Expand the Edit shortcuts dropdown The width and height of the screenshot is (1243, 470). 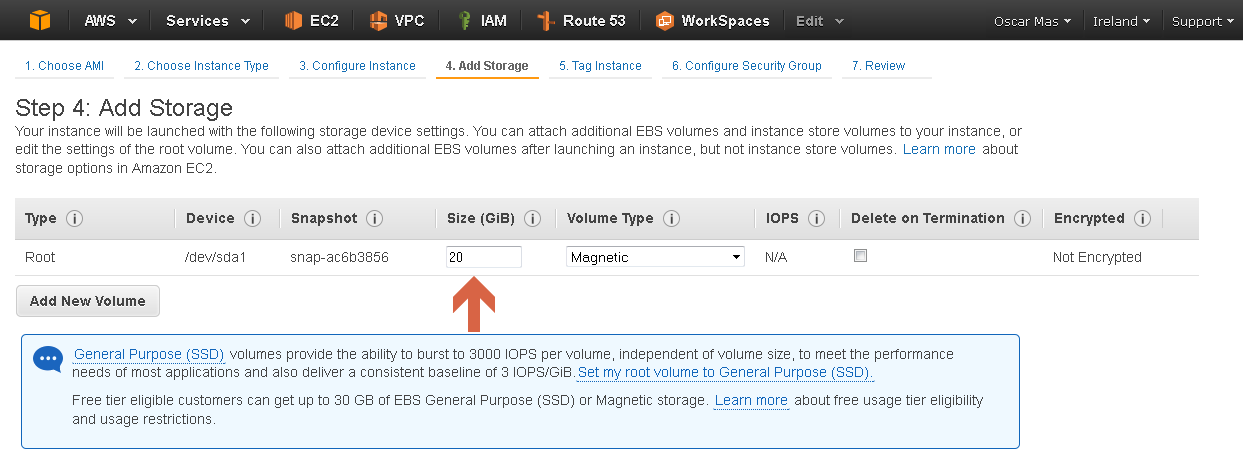(820, 20)
